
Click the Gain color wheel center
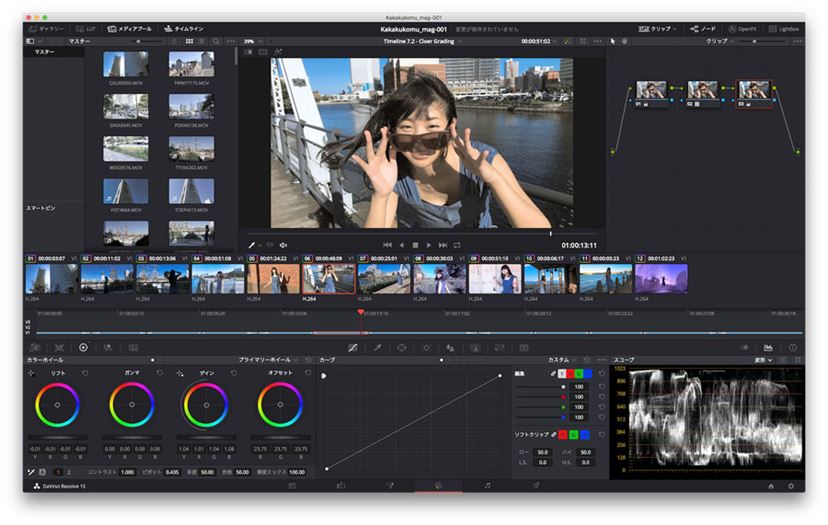[x=205, y=405]
